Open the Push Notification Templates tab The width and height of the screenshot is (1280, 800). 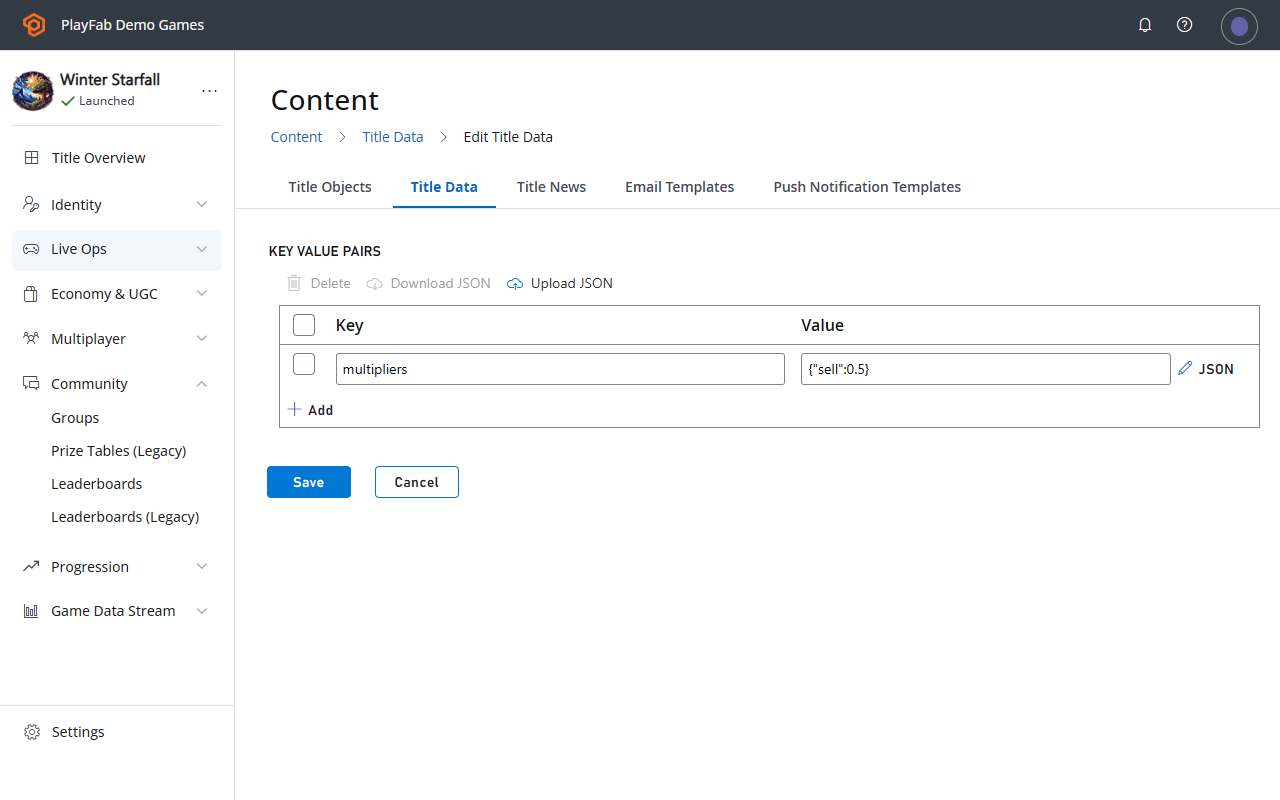867,187
